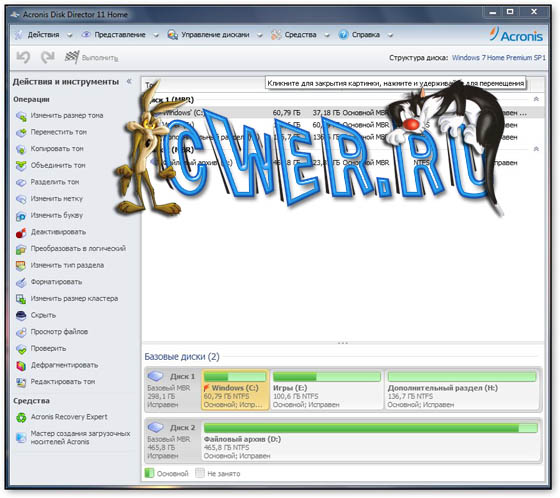
Task: Select the convert to logical icon
Action: click(x=21, y=249)
